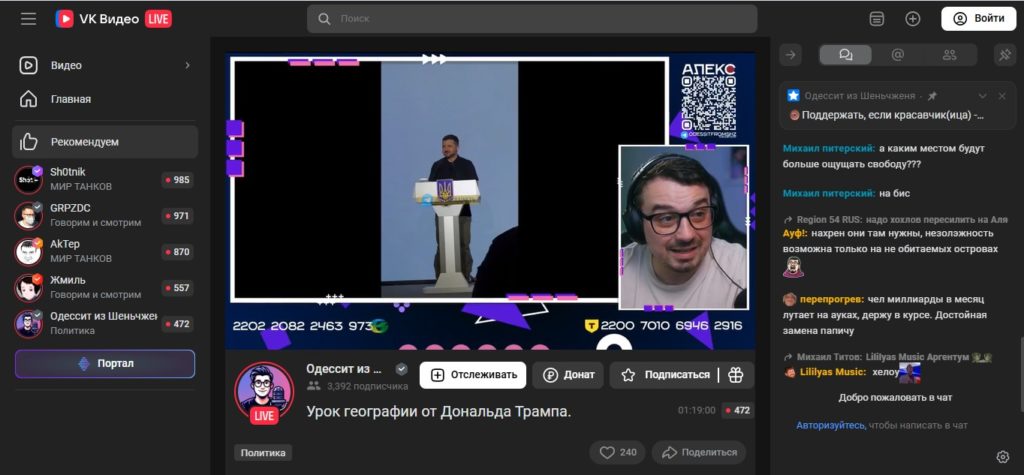Open the subscriptions list icon in header

(x=876, y=19)
